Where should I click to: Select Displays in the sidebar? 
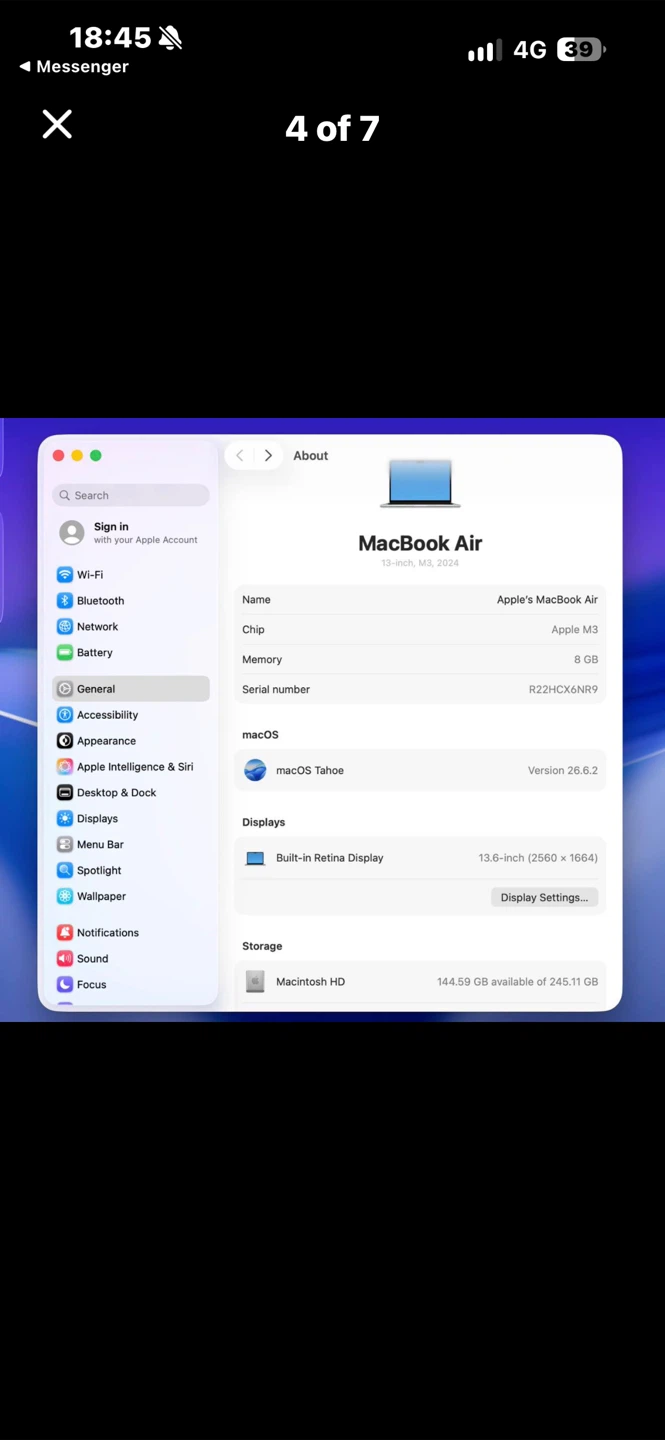click(x=131, y=819)
